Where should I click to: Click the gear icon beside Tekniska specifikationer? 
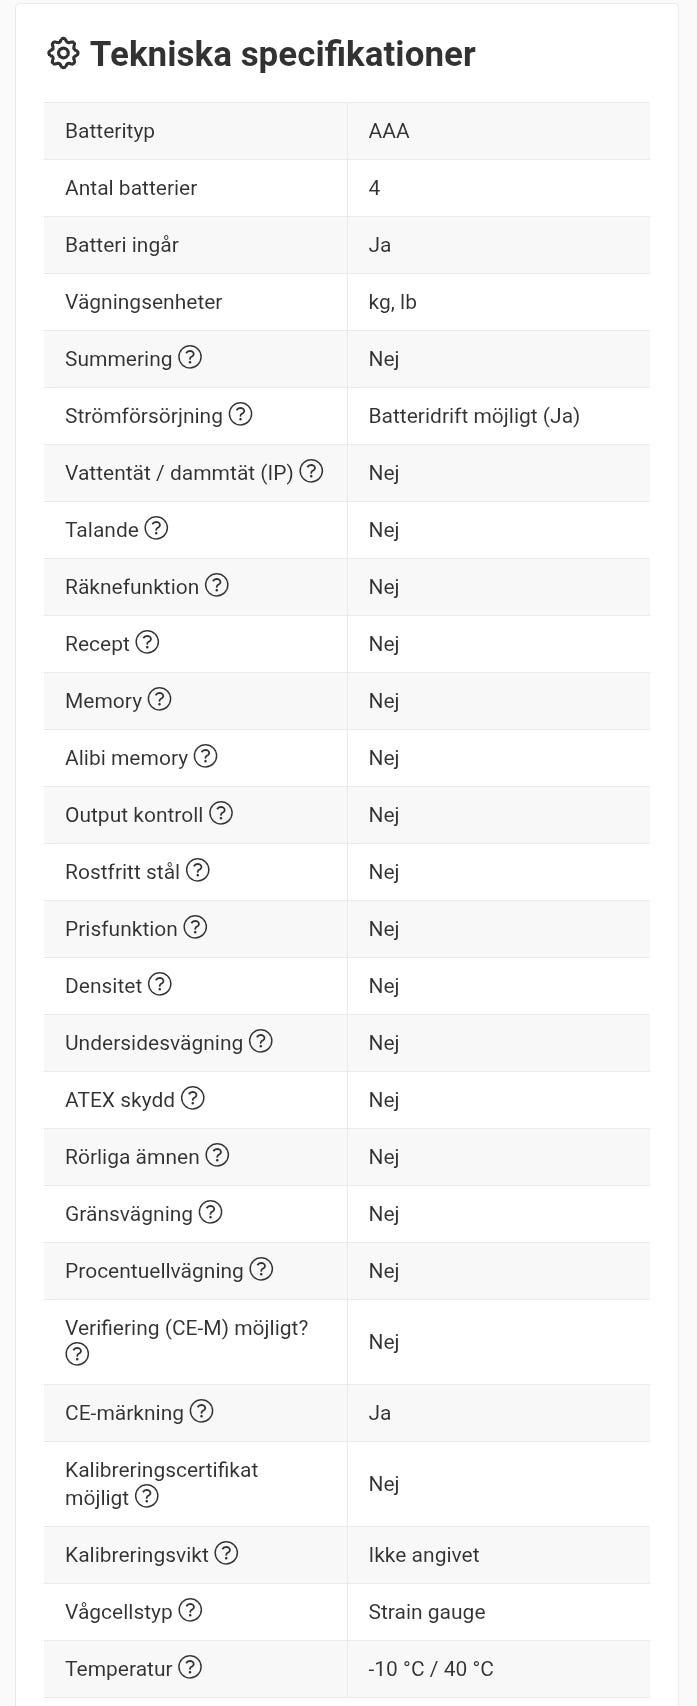point(63,54)
